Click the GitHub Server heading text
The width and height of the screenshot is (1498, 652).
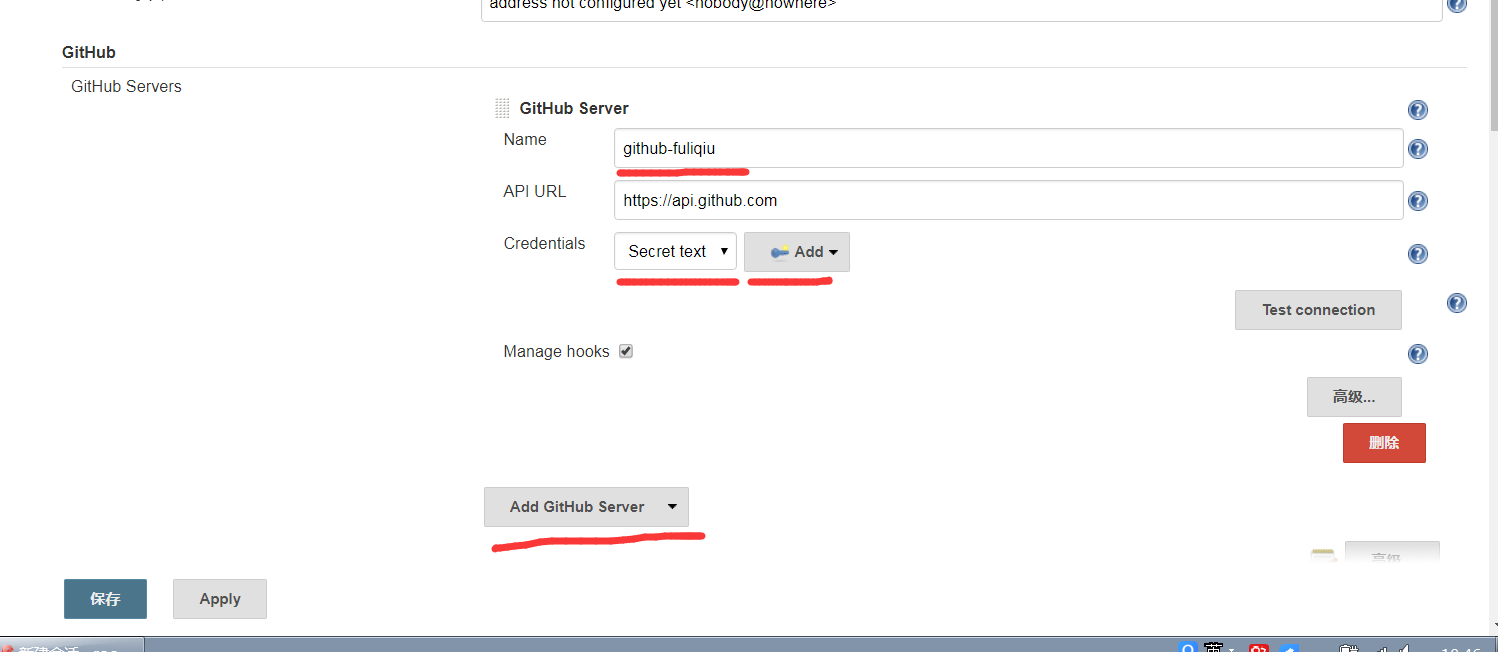click(x=574, y=108)
